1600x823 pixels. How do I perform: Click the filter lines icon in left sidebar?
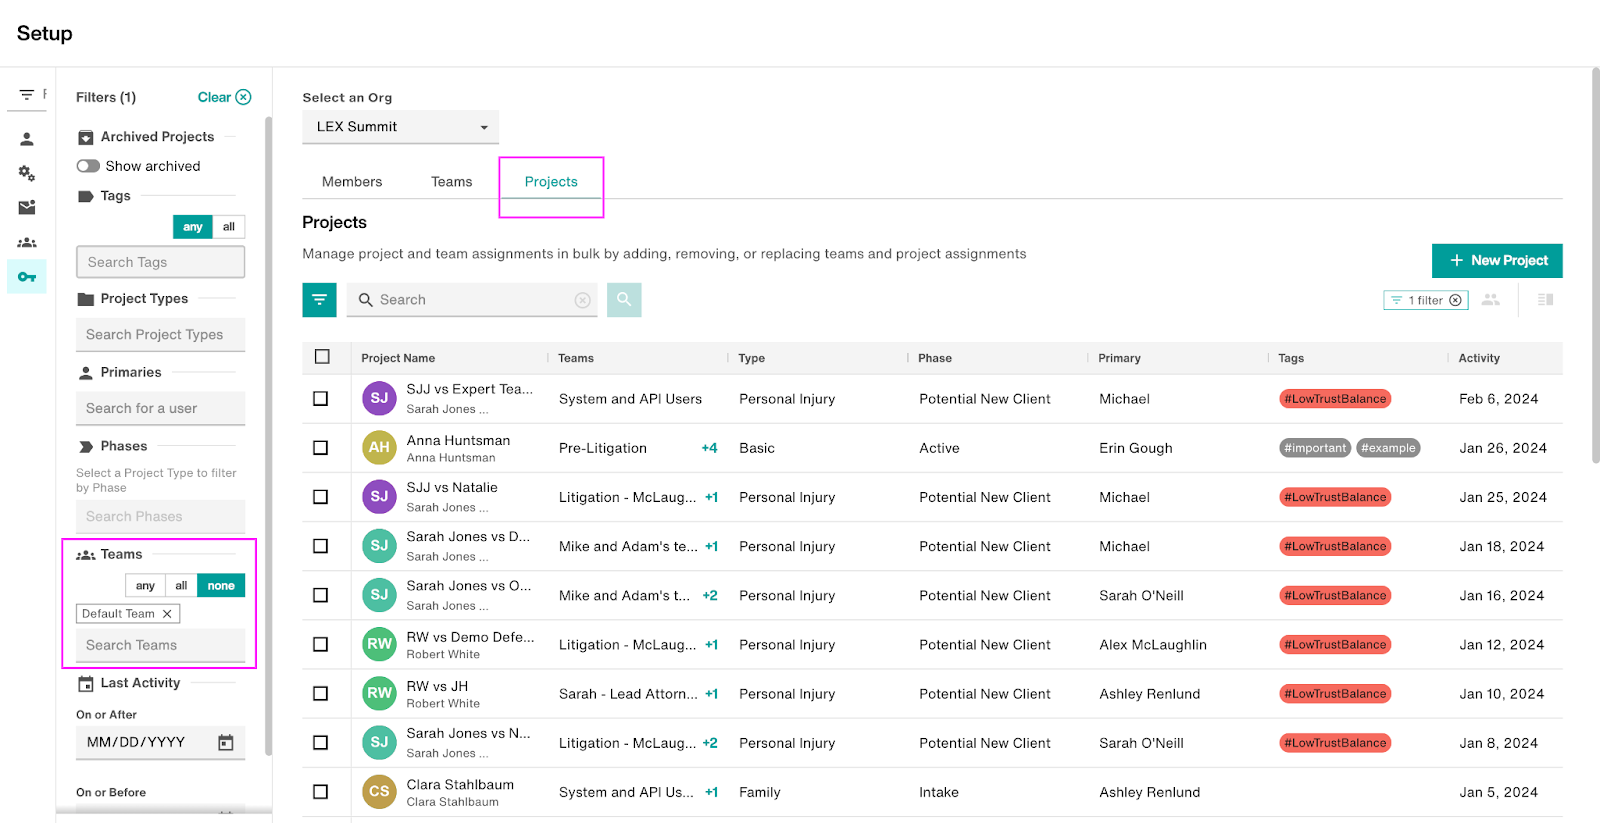click(27, 95)
